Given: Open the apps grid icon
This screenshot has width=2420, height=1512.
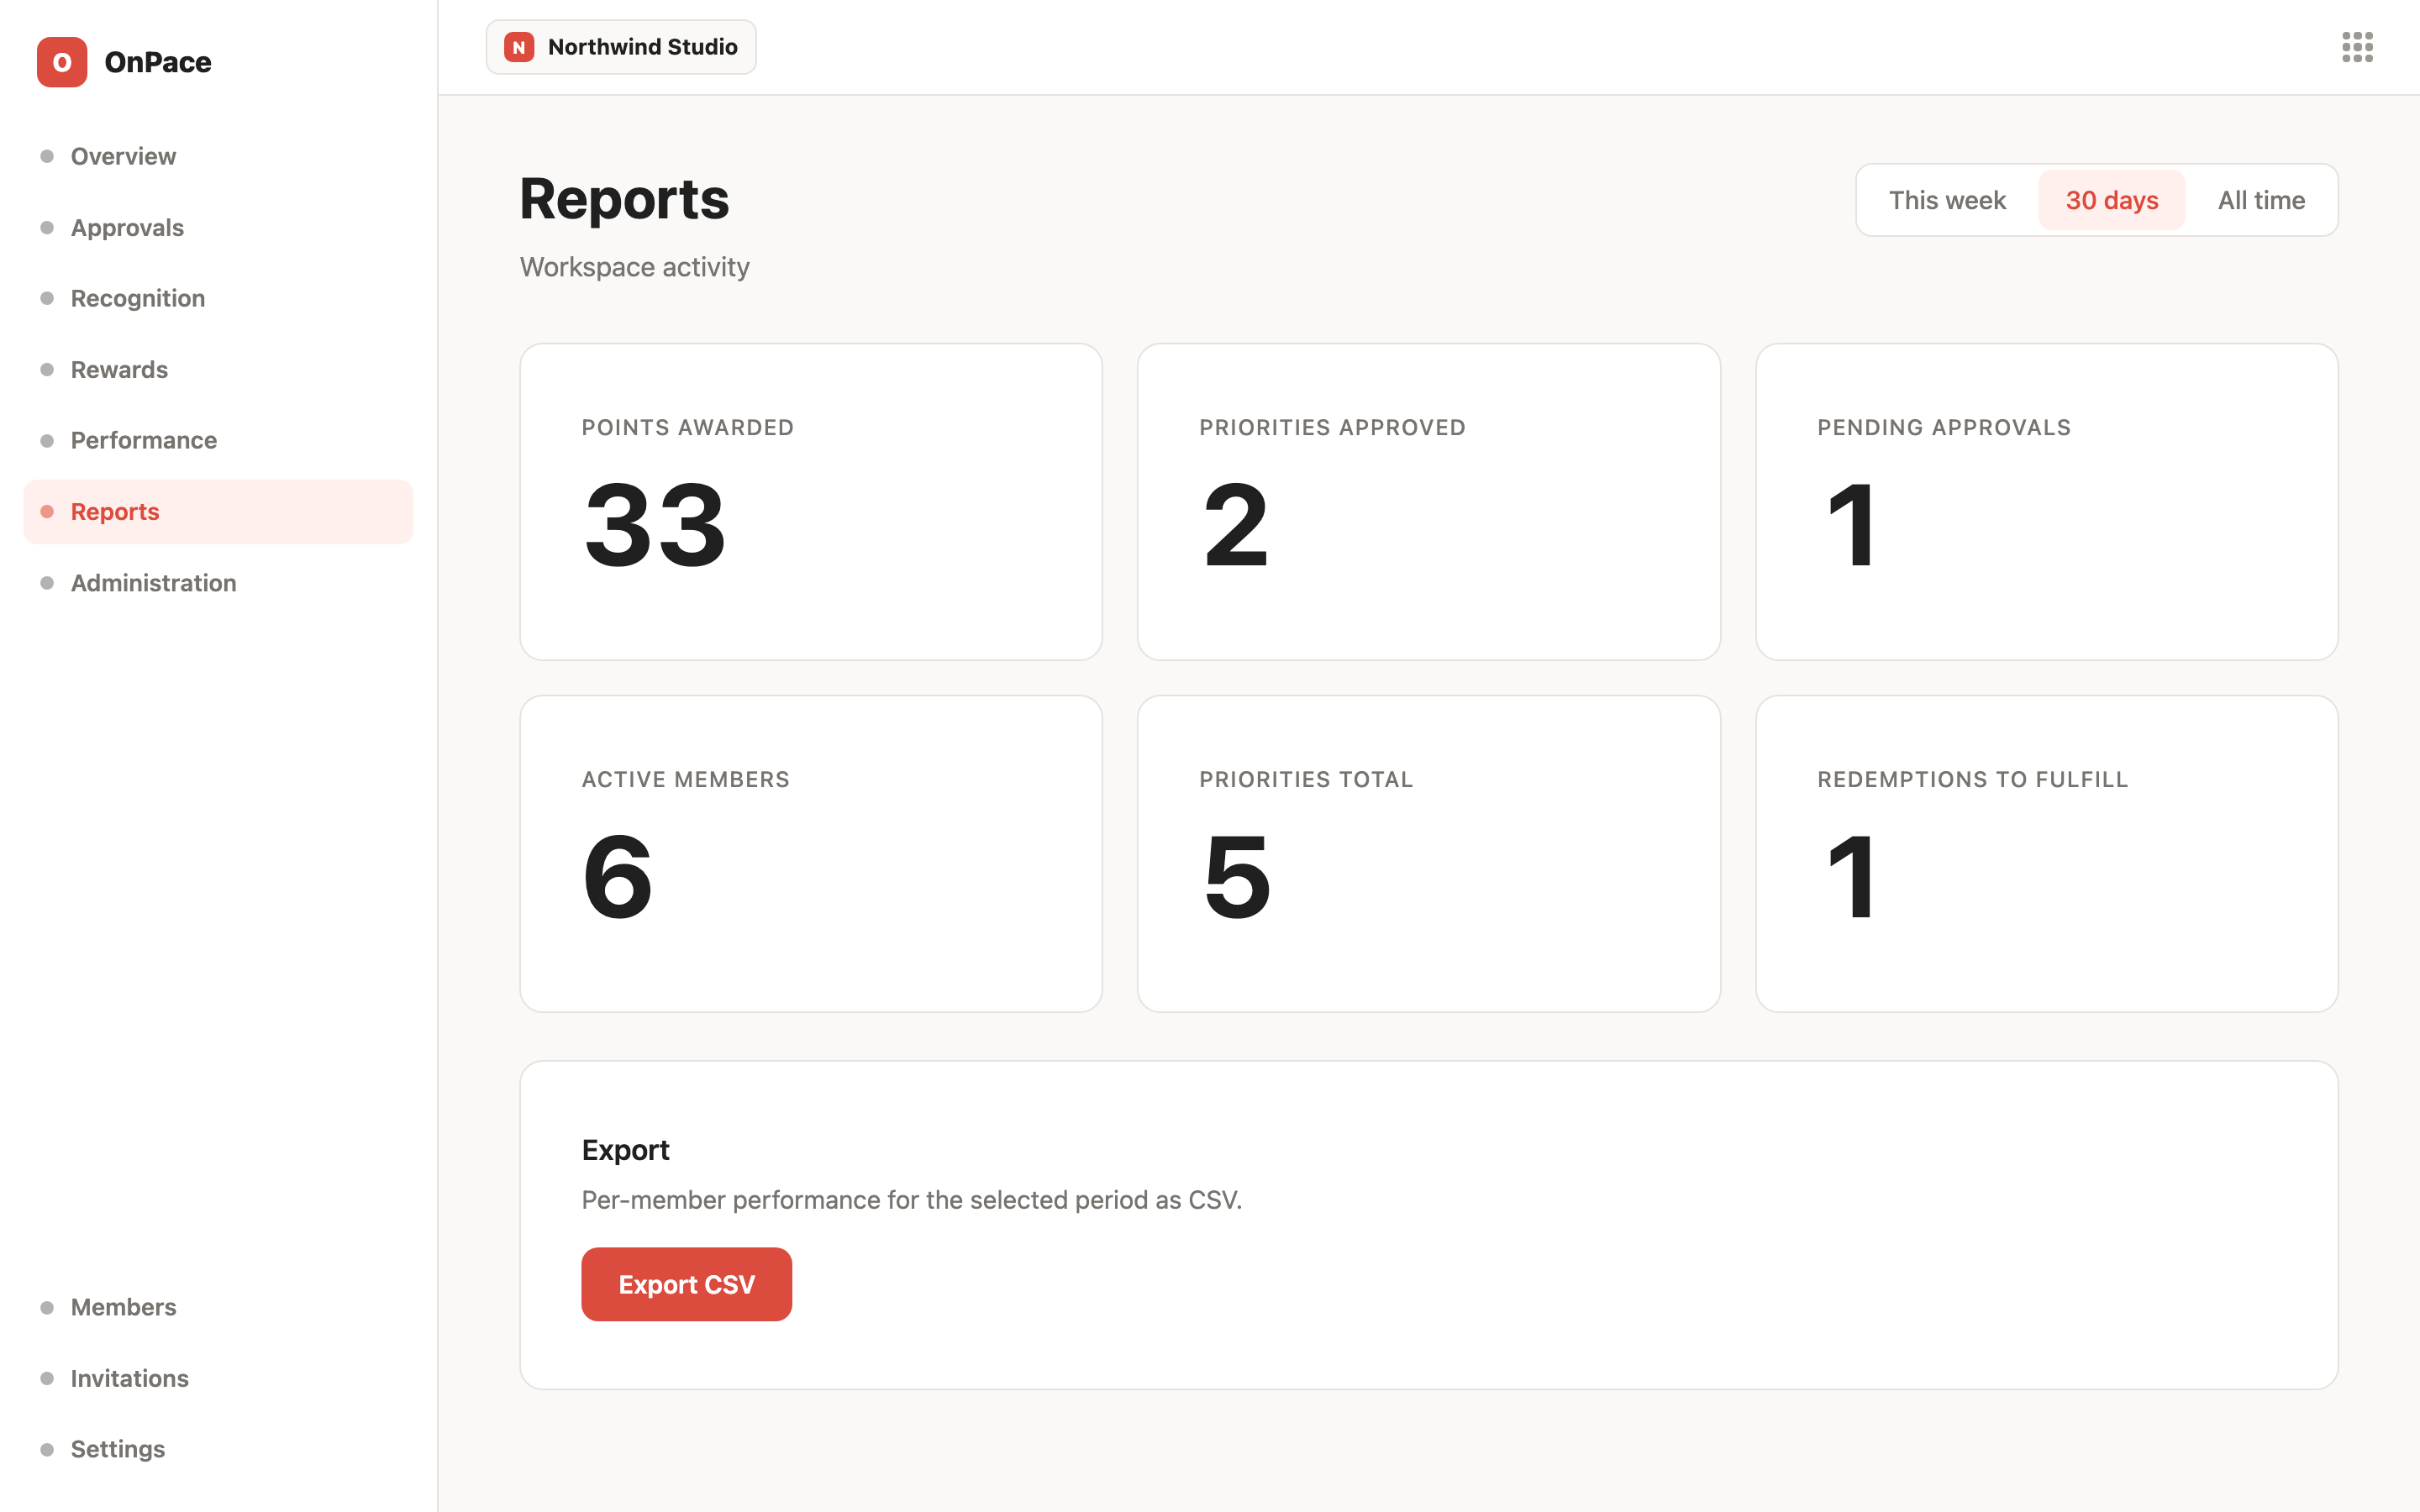Looking at the screenshot, I should [x=2357, y=47].
